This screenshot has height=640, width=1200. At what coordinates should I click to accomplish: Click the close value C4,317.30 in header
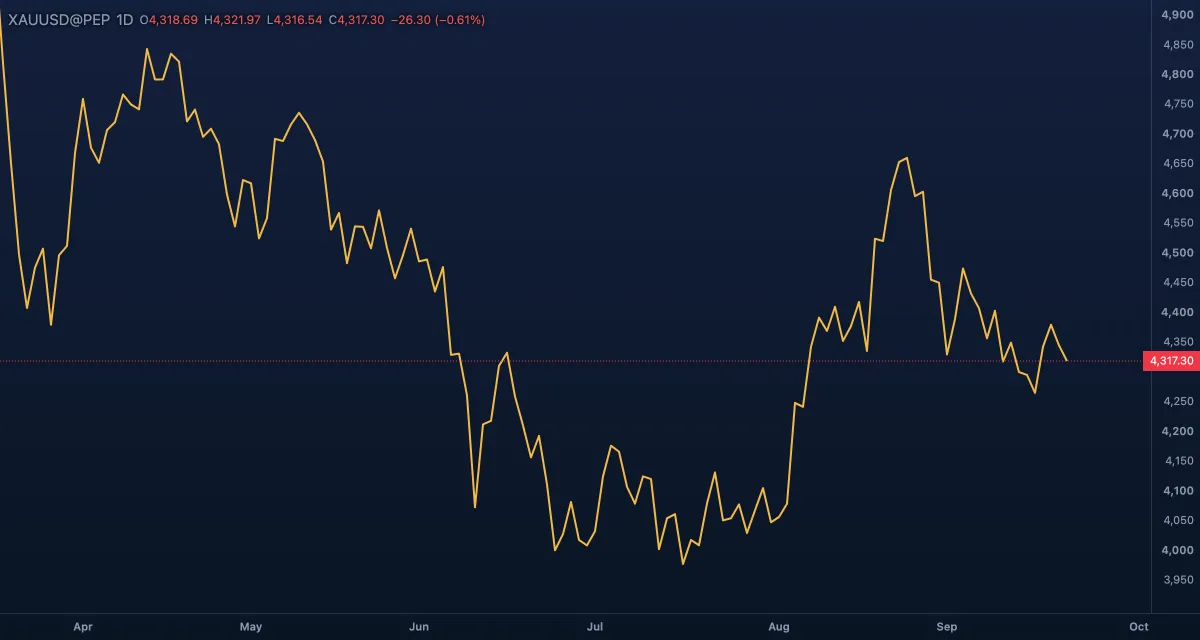point(356,20)
